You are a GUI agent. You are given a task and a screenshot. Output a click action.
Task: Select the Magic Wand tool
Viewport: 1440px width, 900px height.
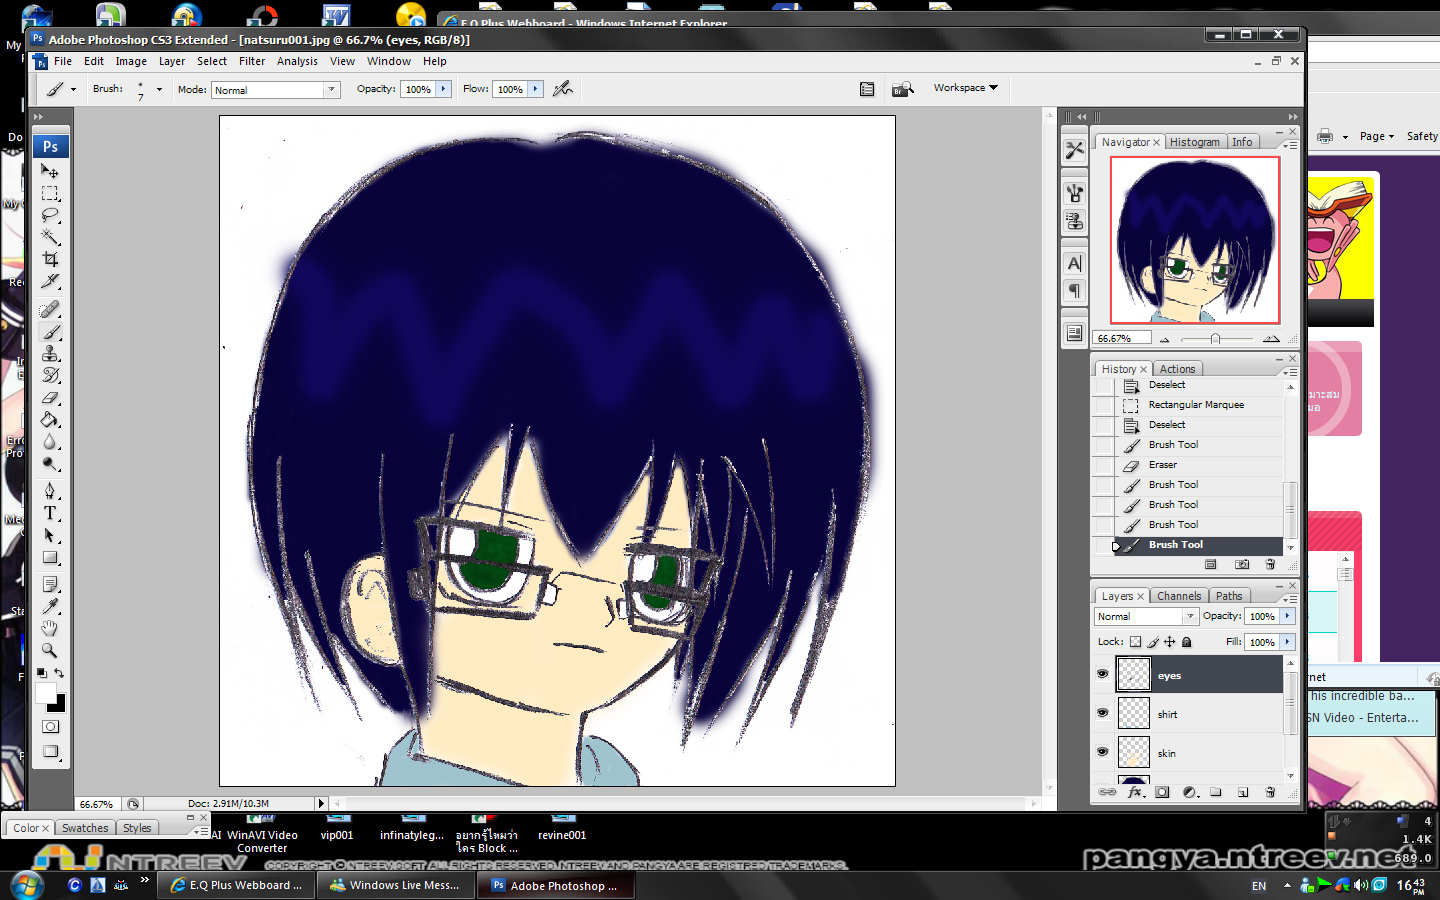coord(50,237)
